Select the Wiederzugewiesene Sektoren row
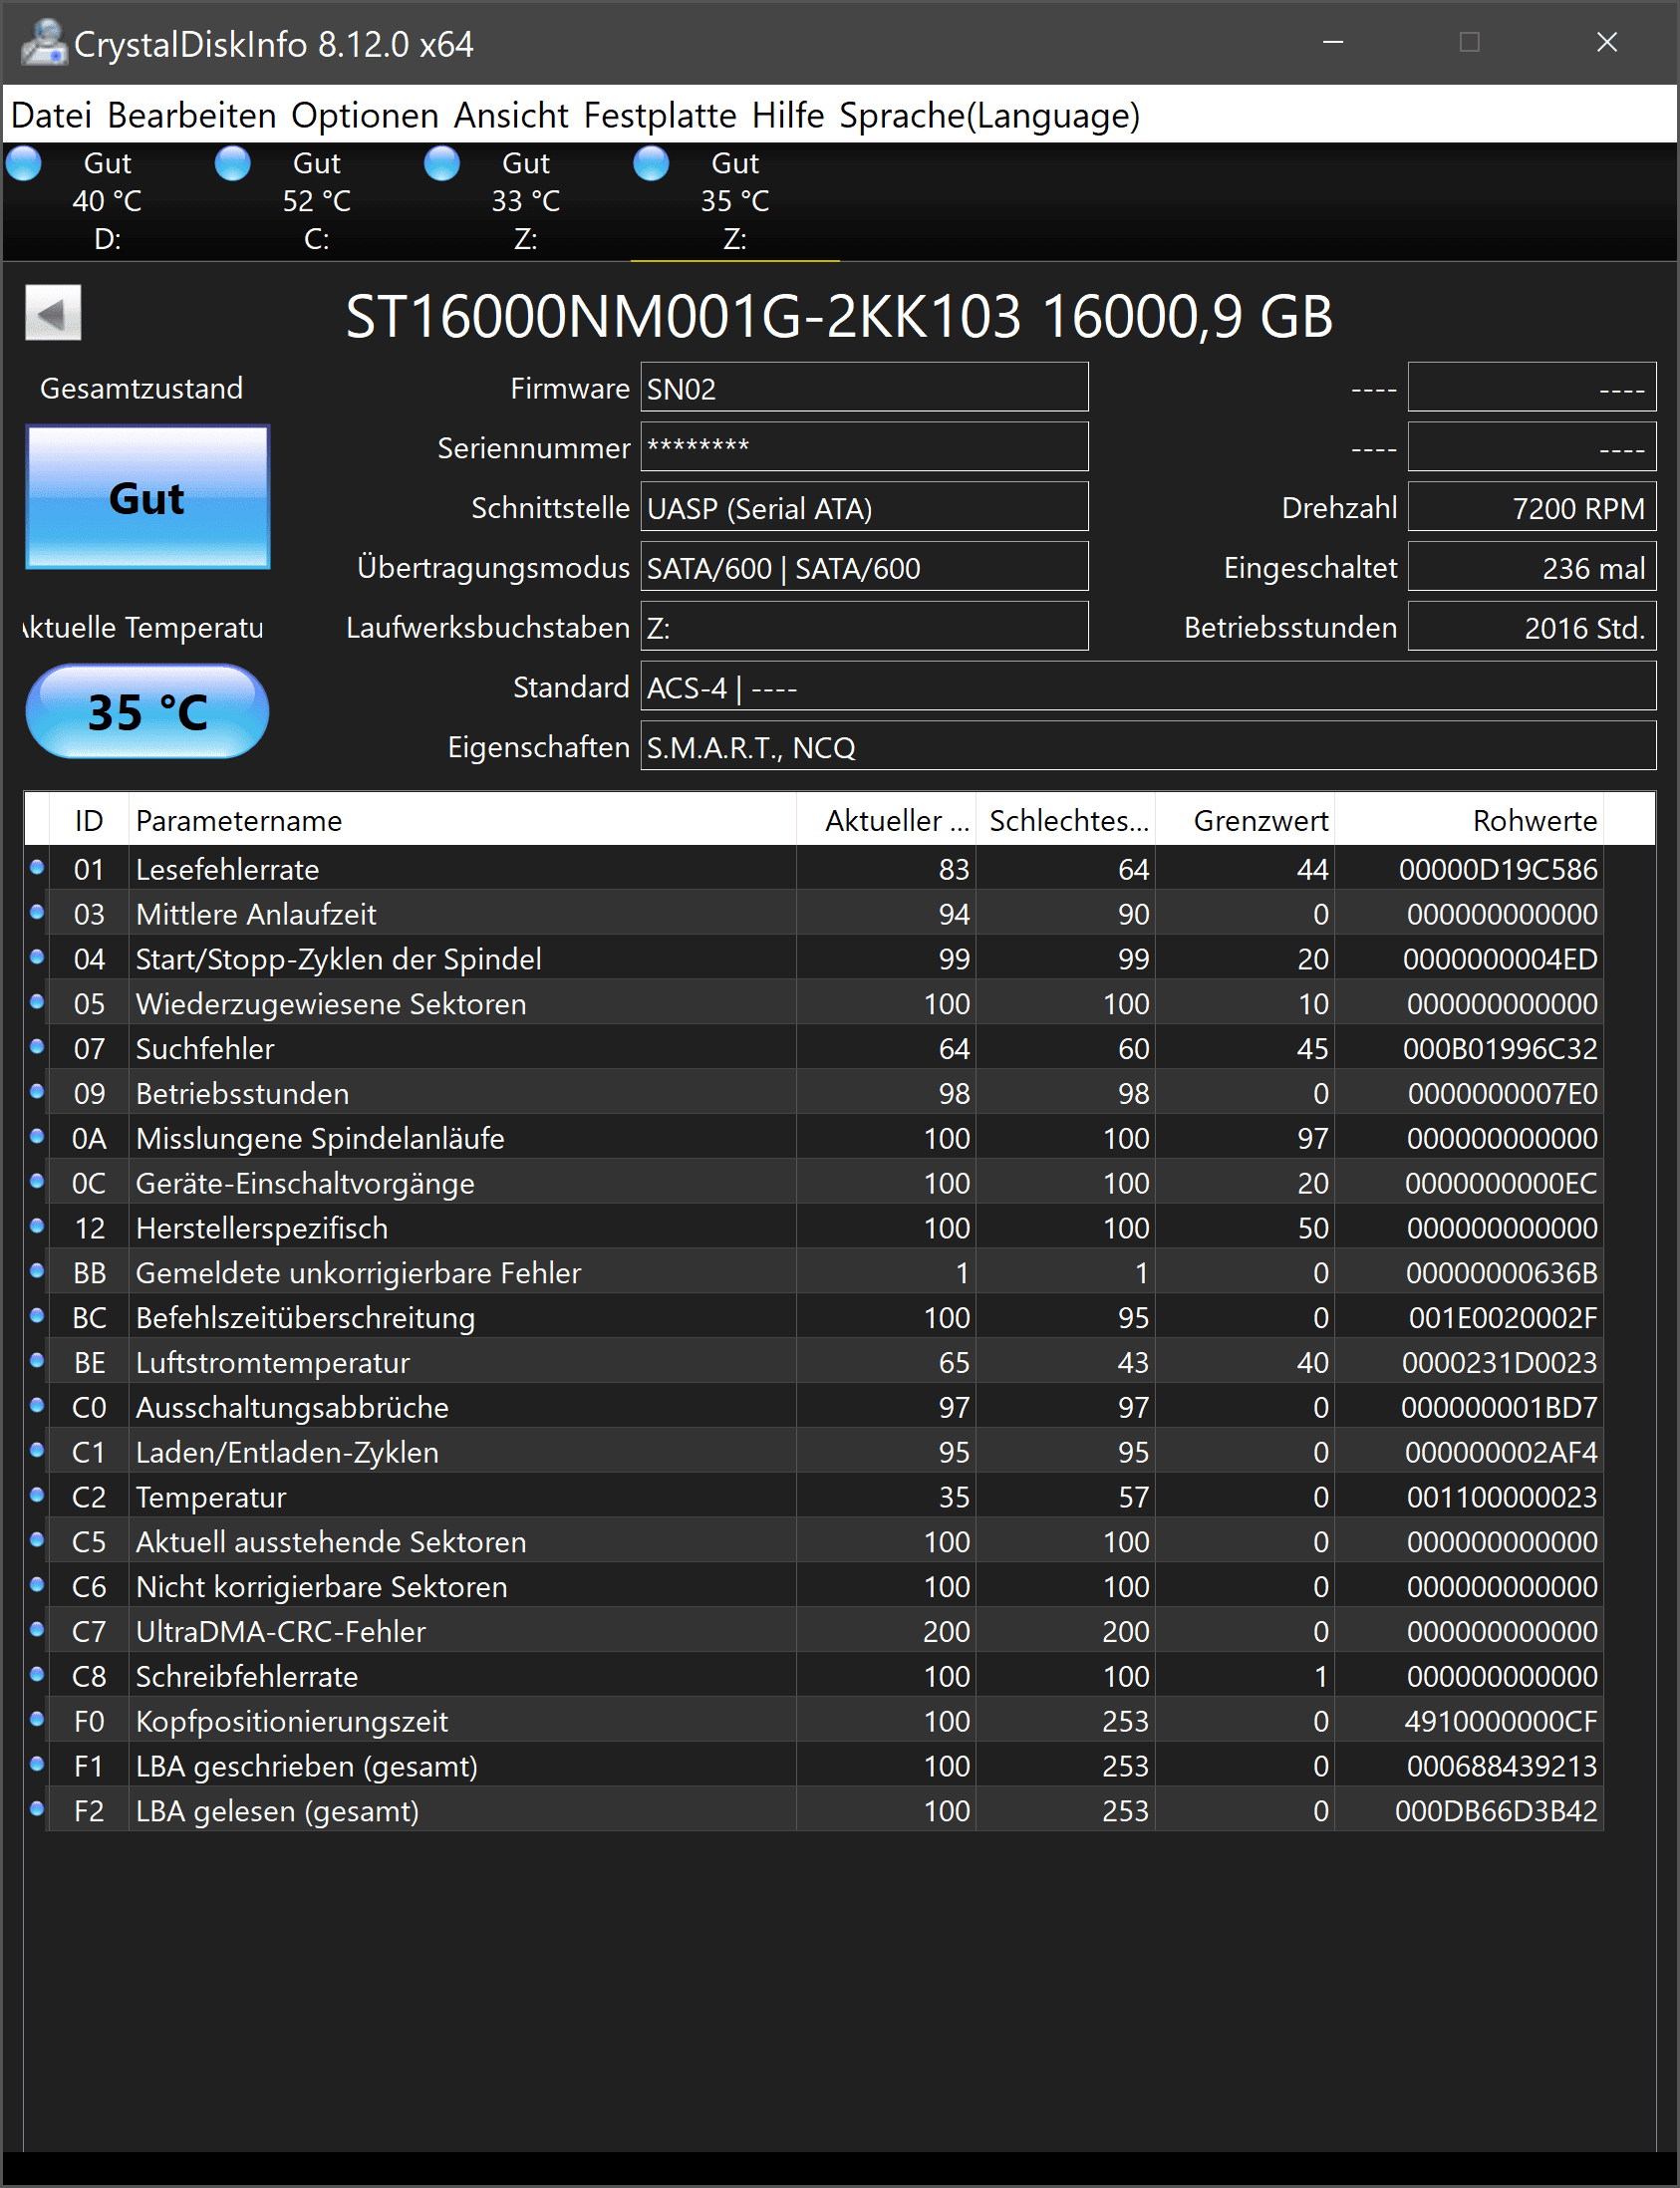This screenshot has height=2188, width=1680. tap(814, 1003)
